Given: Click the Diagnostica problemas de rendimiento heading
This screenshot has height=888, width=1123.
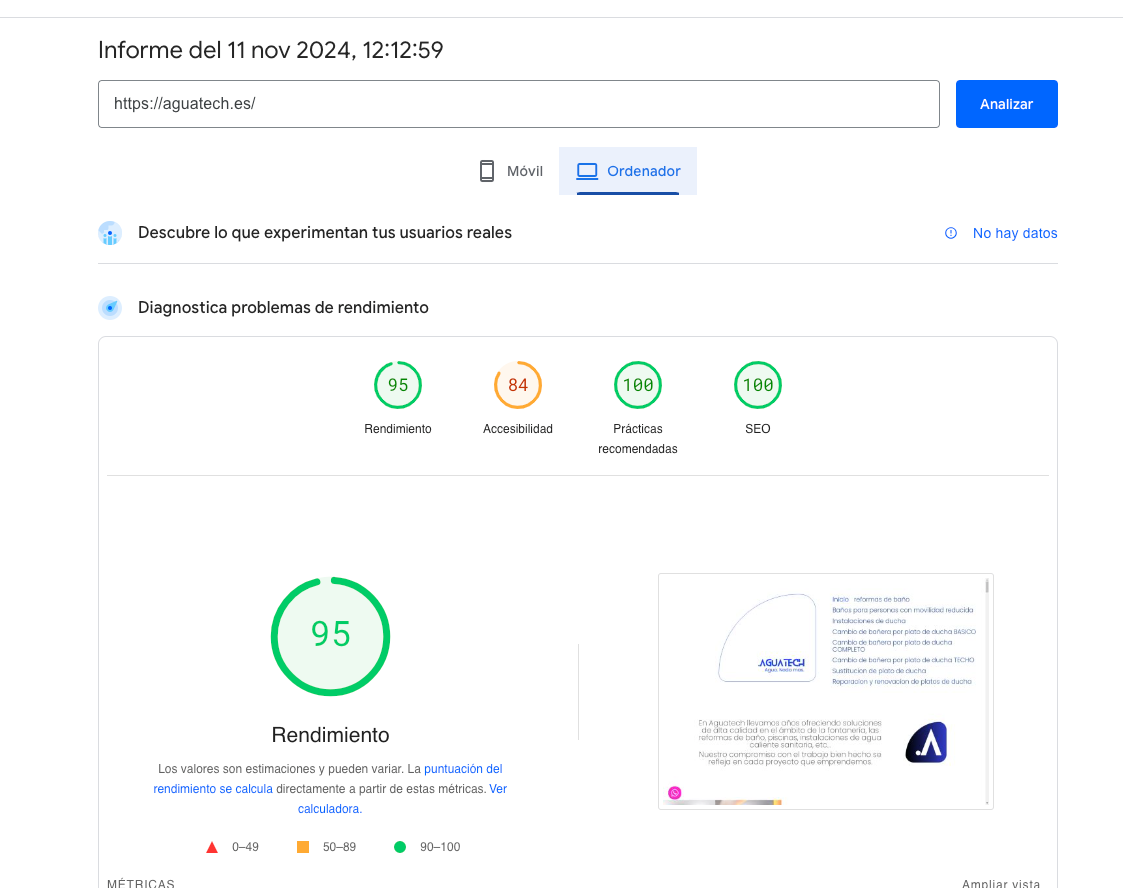Looking at the screenshot, I should click(x=283, y=308).
